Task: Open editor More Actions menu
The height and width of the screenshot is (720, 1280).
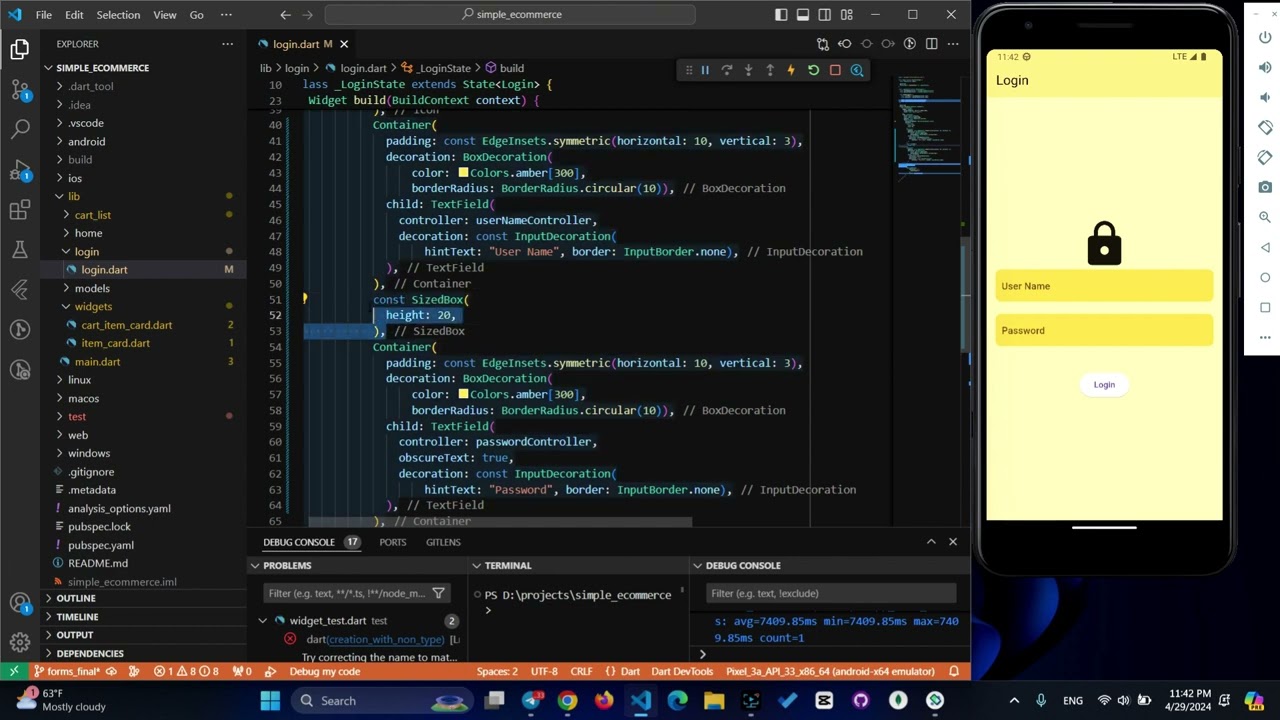Action: tap(953, 44)
